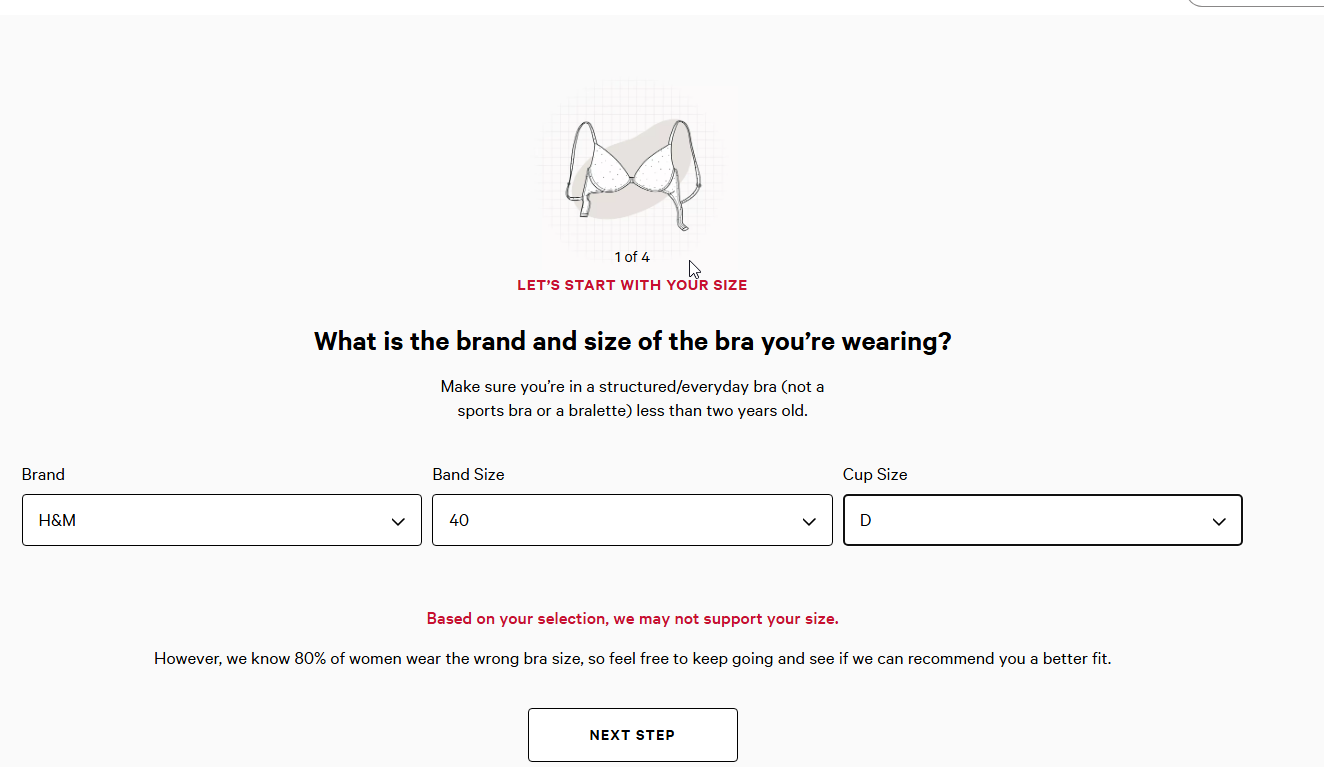Click the chevron arrow in Brand dropdown
This screenshot has height=767, width=1324.
(x=398, y=521)
